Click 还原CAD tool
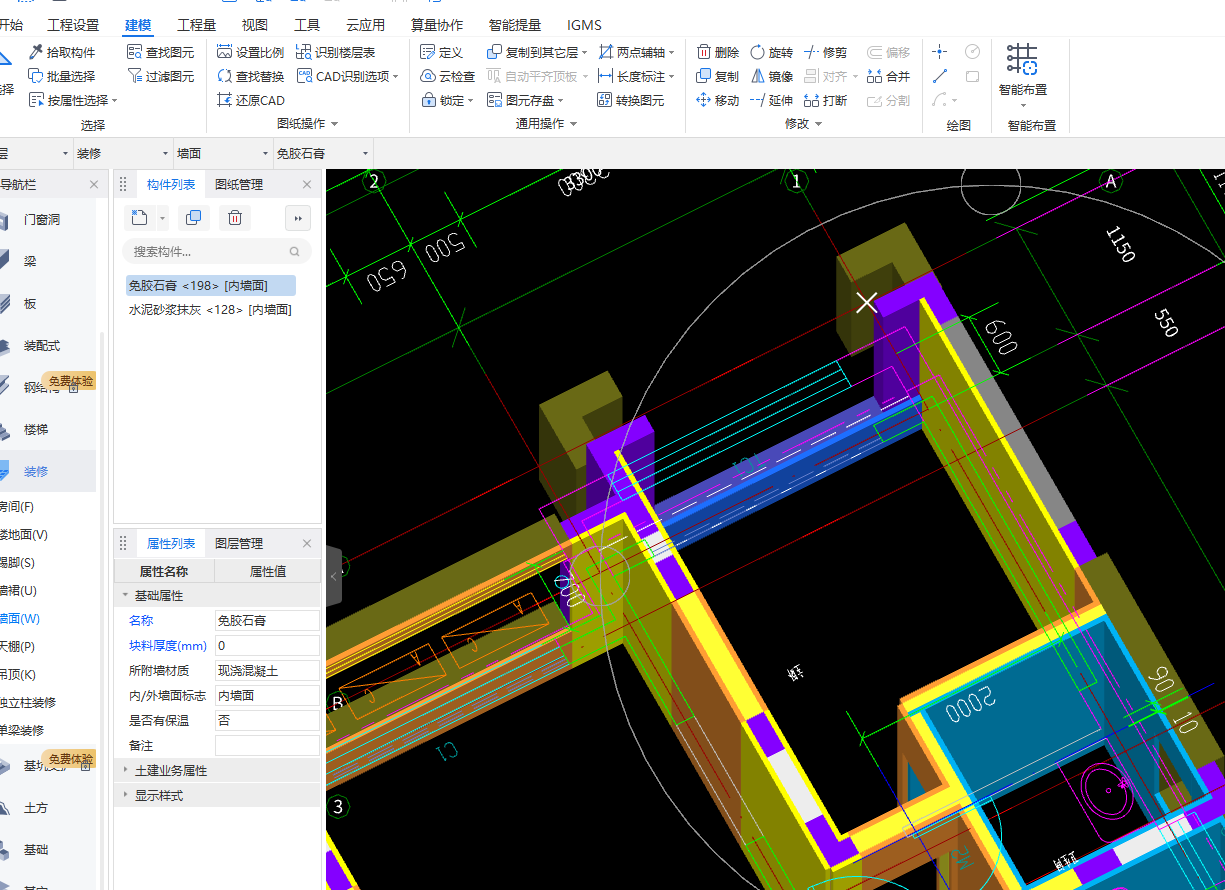This screenshot has width=1225, height=890. [x=251, y=100]
